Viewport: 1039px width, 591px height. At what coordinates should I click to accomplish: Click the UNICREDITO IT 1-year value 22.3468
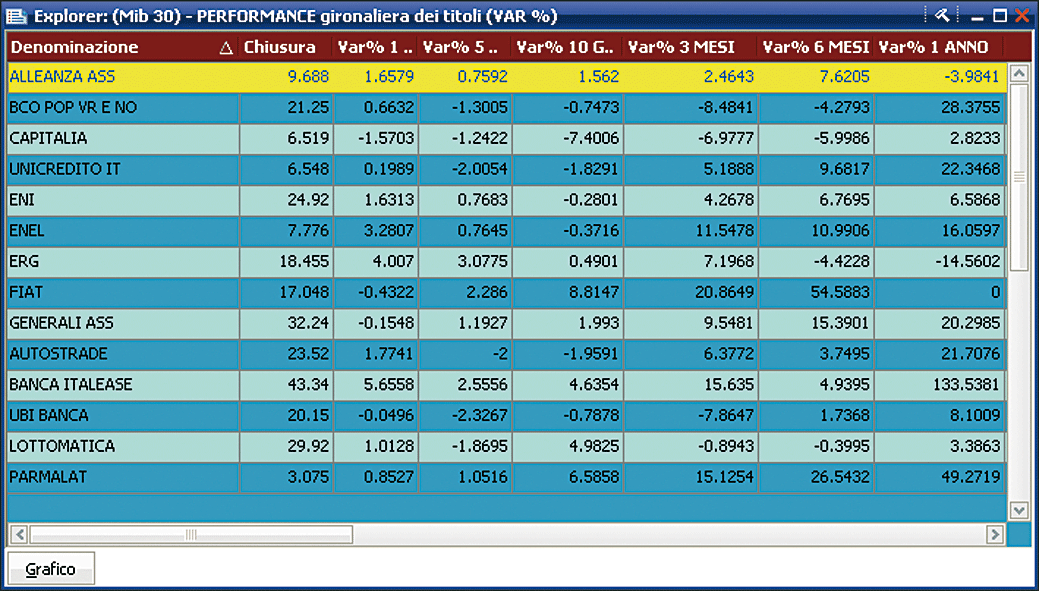pyautogui.click(x=971, y=169)
